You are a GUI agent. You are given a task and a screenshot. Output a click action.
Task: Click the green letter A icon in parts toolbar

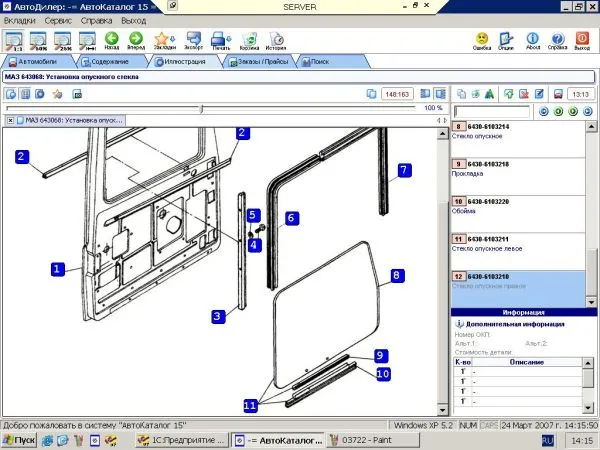(x=489, y=94)
